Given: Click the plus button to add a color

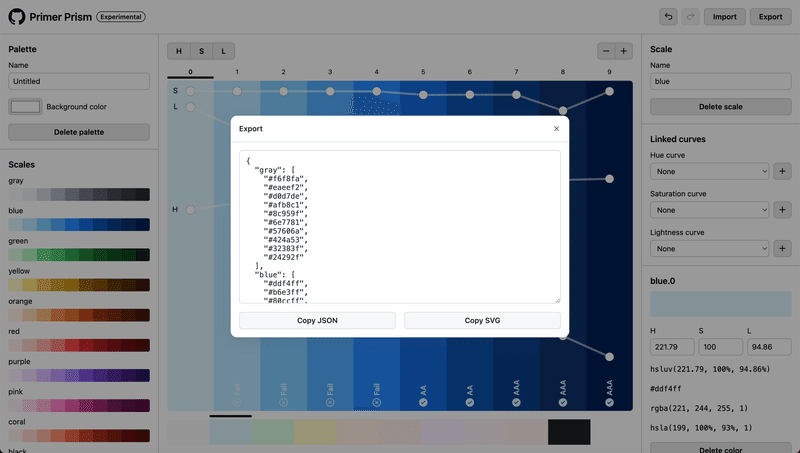Looking at the screenshot, I should point(623,51).
